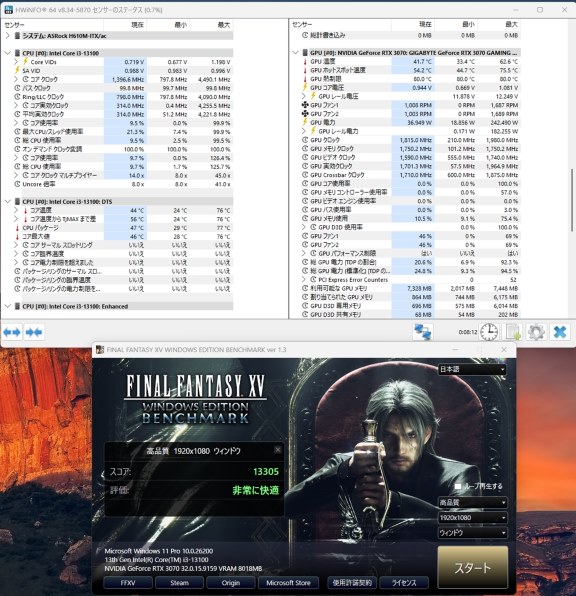The image size is (576, 596).
Task: Click the thermometer icon beside CPU パッケージ
Action: (x=17, y=228)
